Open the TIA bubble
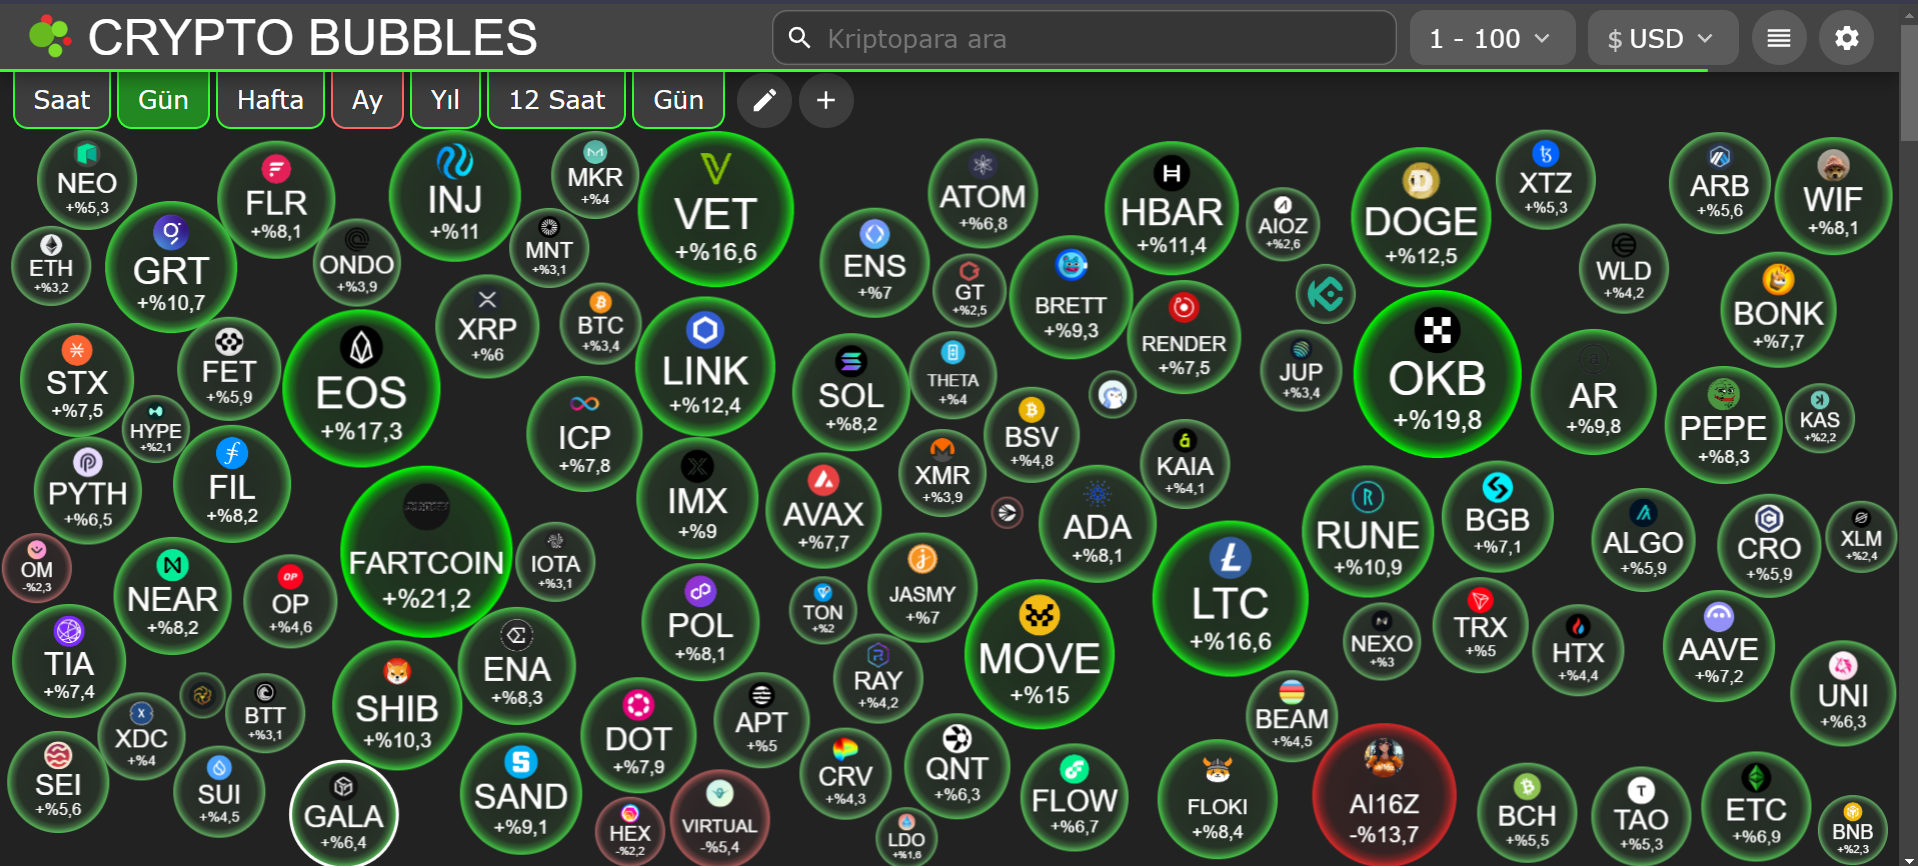Viewport: 1918px width, 866px height. point(69,661)
